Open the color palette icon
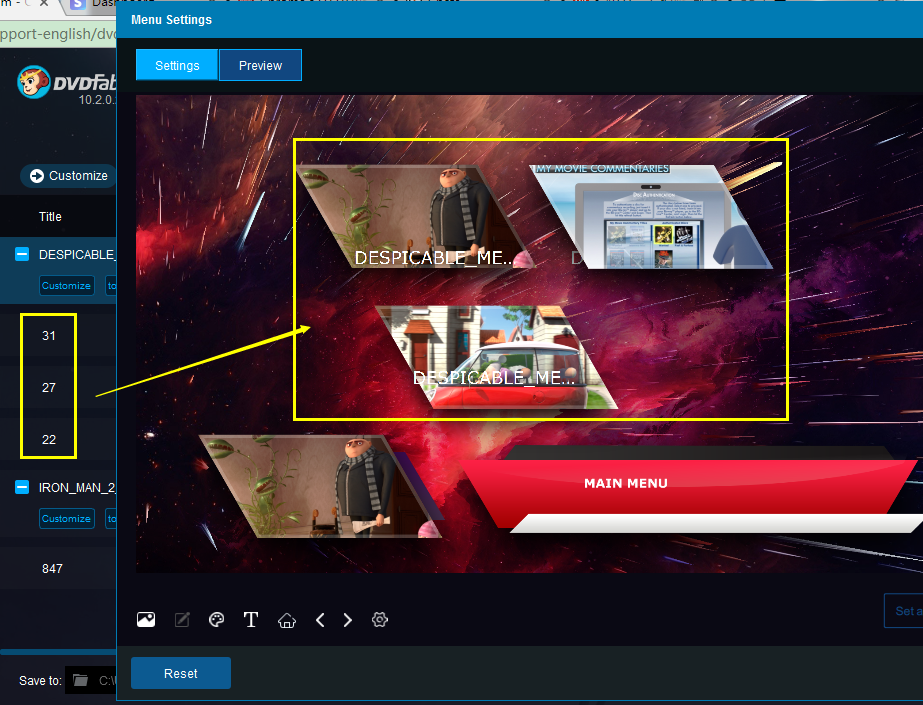Viewport: 923px width, 705px height. [217, 620]
